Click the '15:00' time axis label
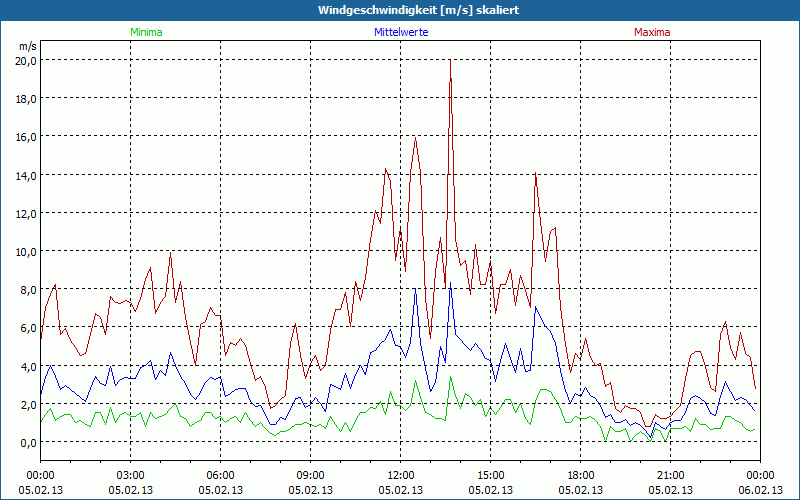800x500 pixels. pos(490,476)
